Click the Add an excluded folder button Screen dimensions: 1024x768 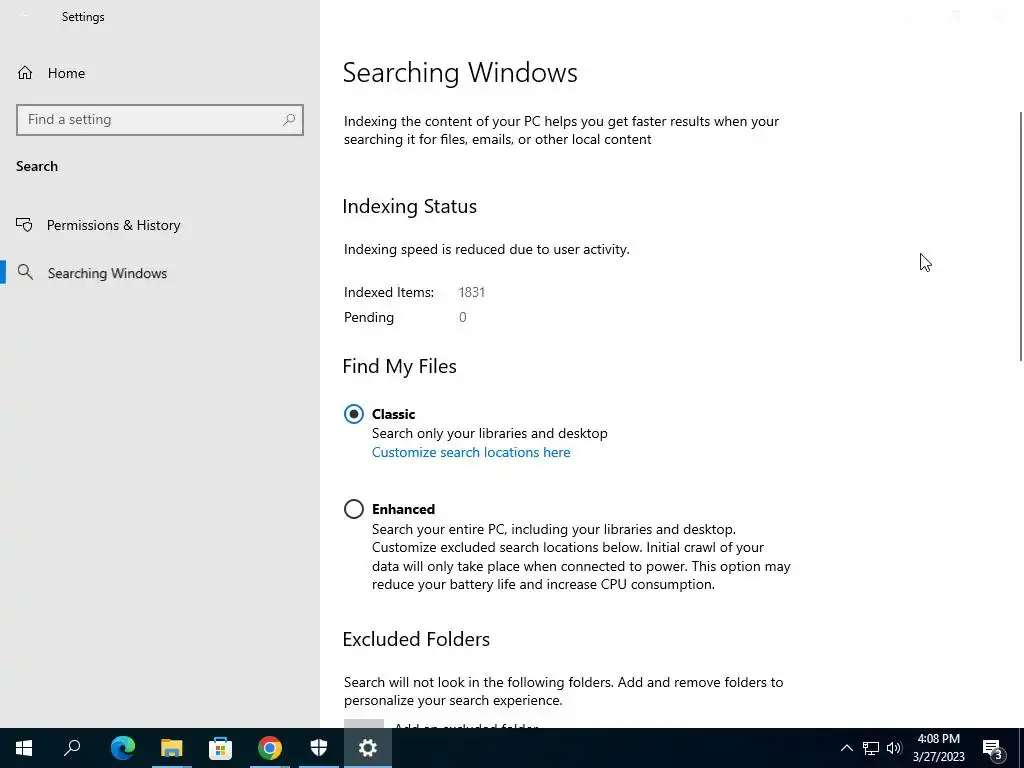click(364, 724)
